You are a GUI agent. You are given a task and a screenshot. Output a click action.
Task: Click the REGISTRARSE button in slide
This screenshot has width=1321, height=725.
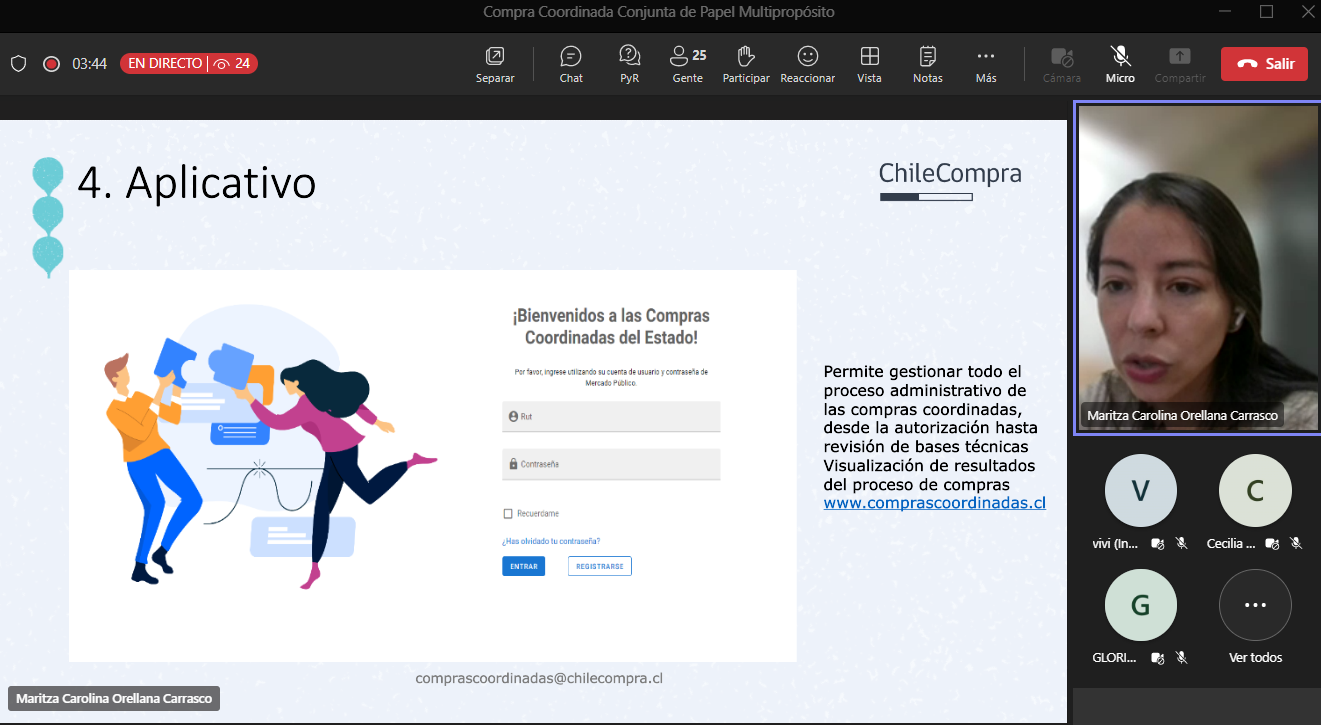pos(600,566)
